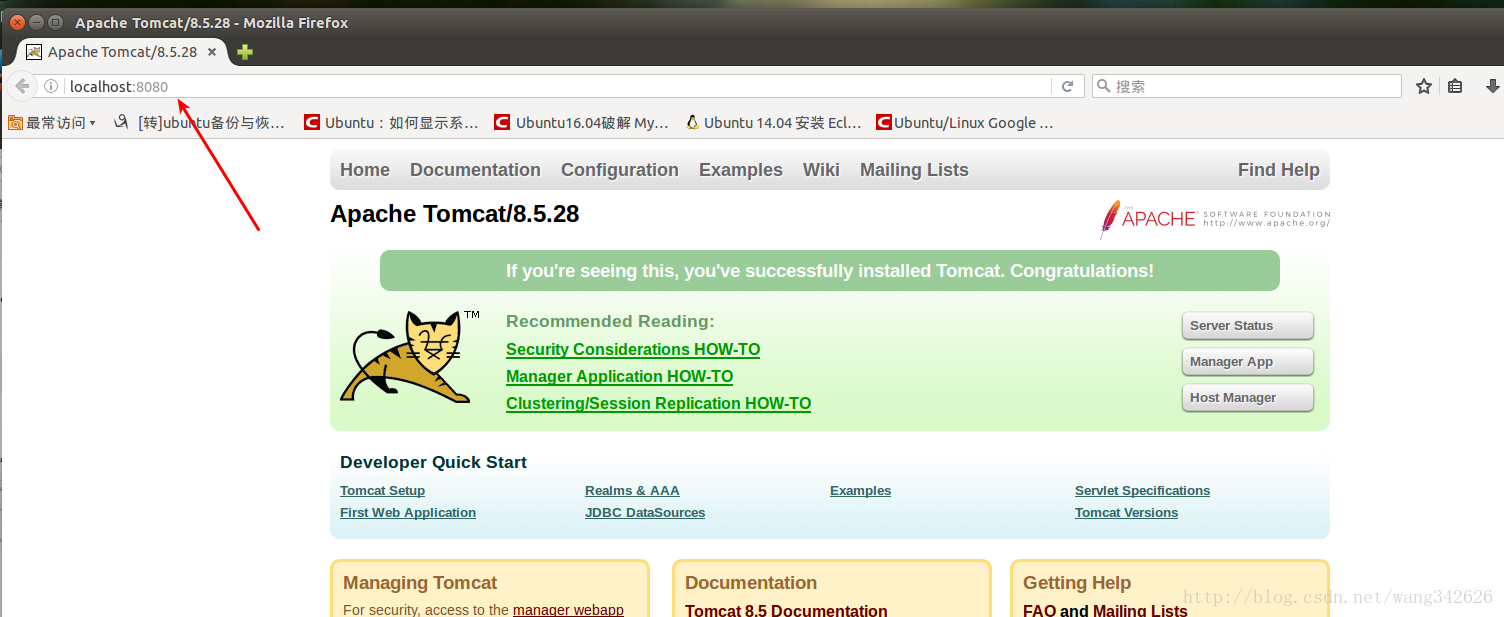1504x617 pixels.
Task: Show bookmarks list icon in toolbar
Action: pos(1455,87)
